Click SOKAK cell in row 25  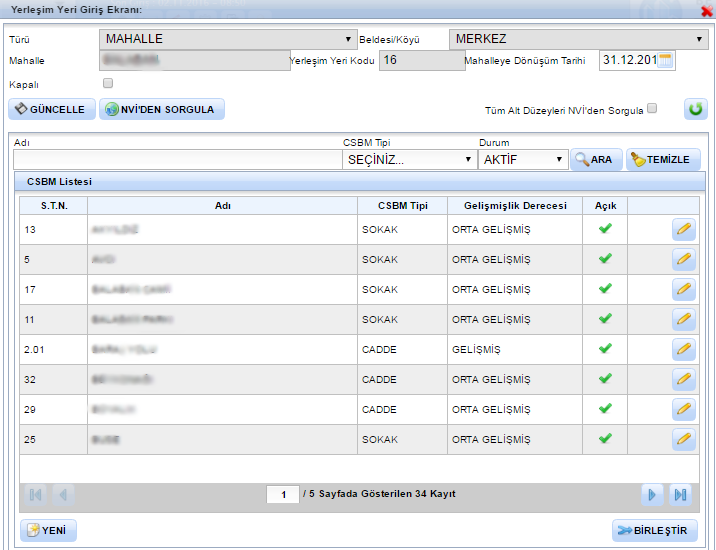(402, 439)
